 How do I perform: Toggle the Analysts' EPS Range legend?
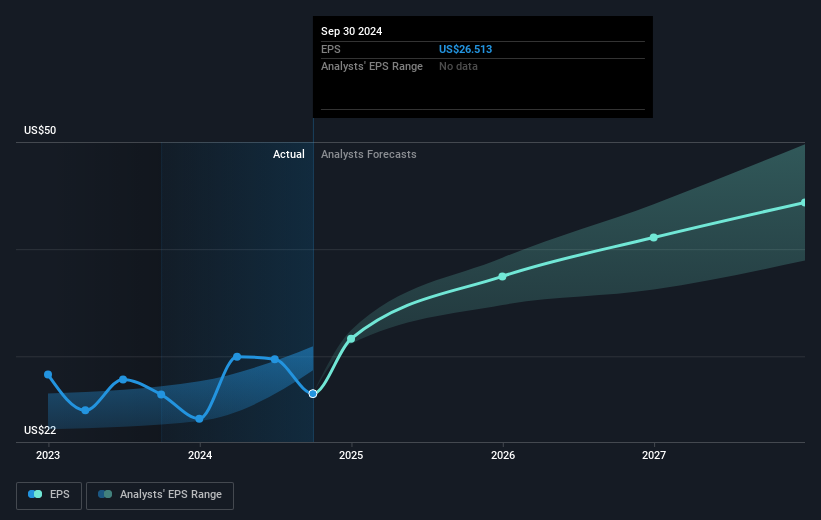pos(160,495)
